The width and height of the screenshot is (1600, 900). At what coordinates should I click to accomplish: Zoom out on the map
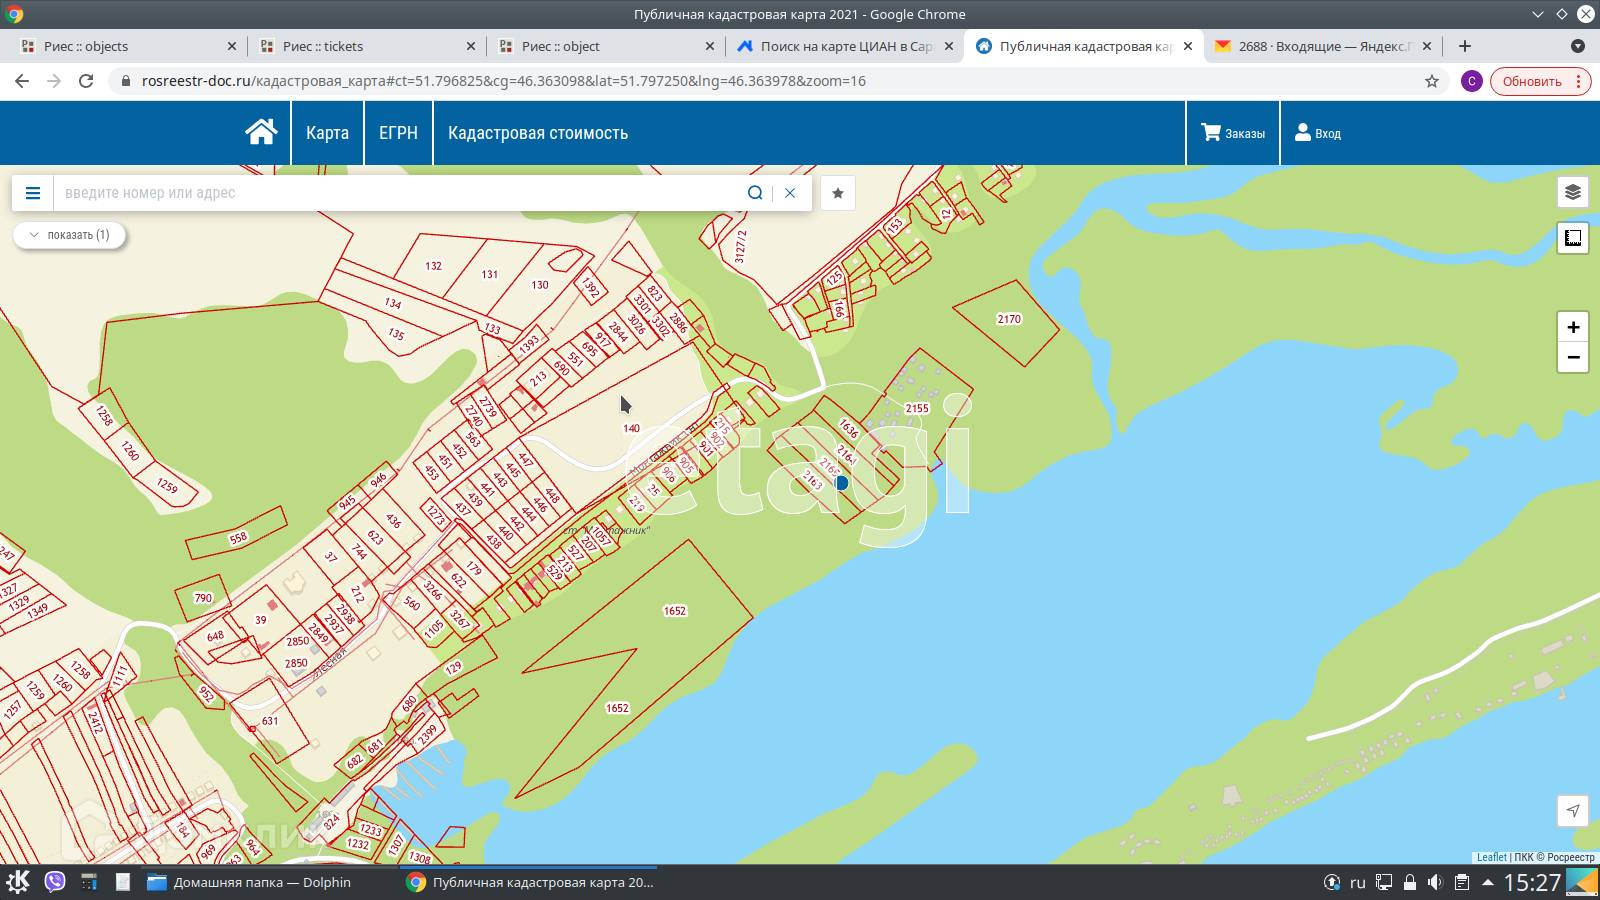[x=1572, y=357]
